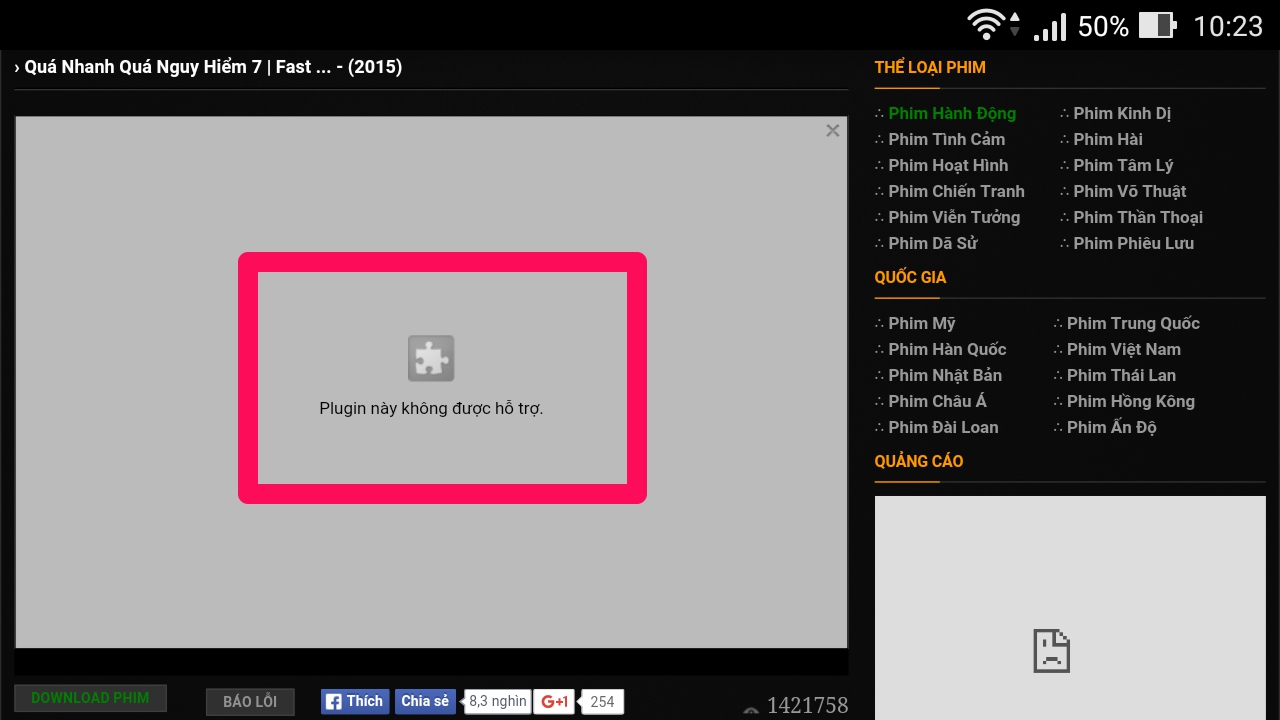
Task: Open the Phim Hoạt Hình category
Action: pos(948,165)
